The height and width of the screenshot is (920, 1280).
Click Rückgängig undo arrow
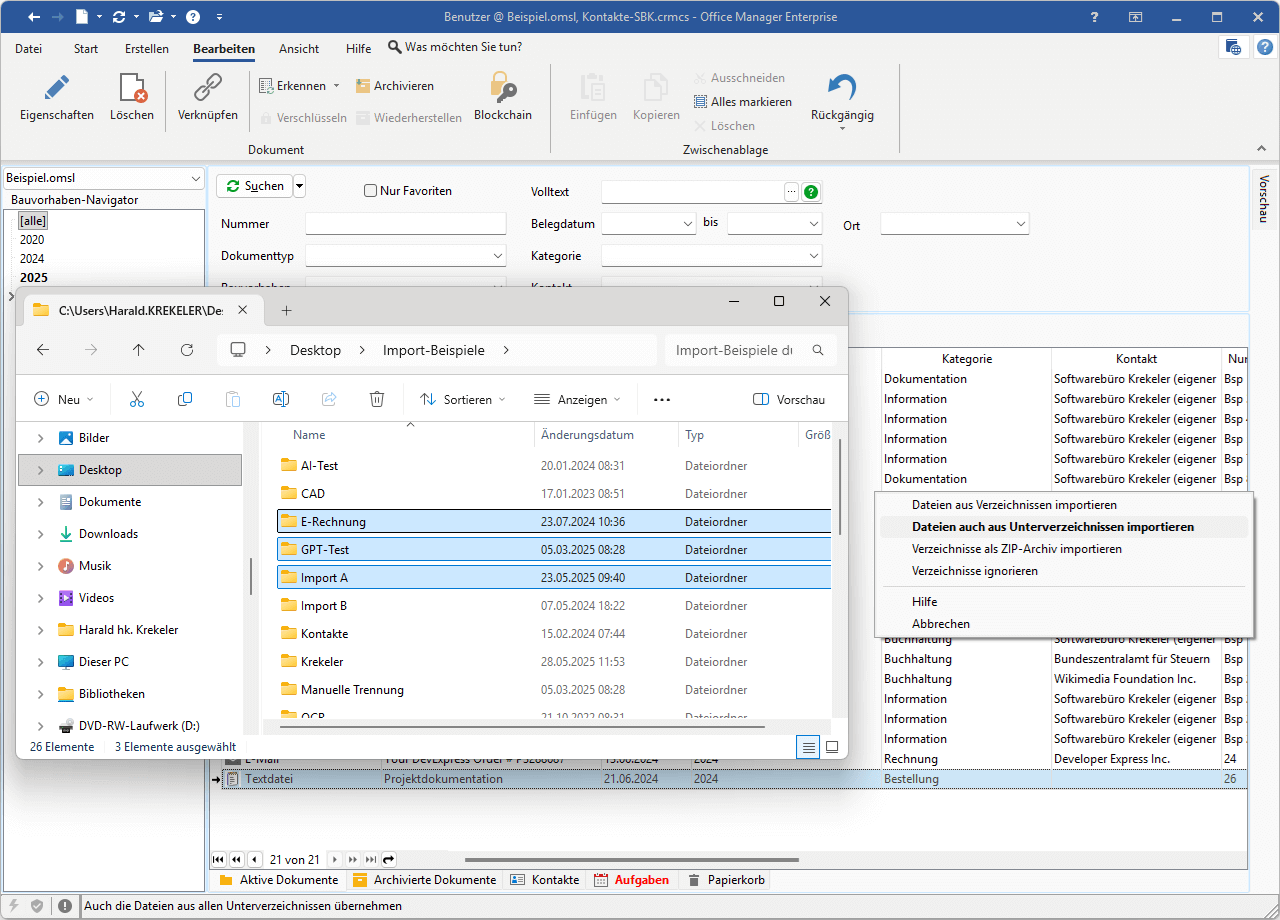click(842, 89)
